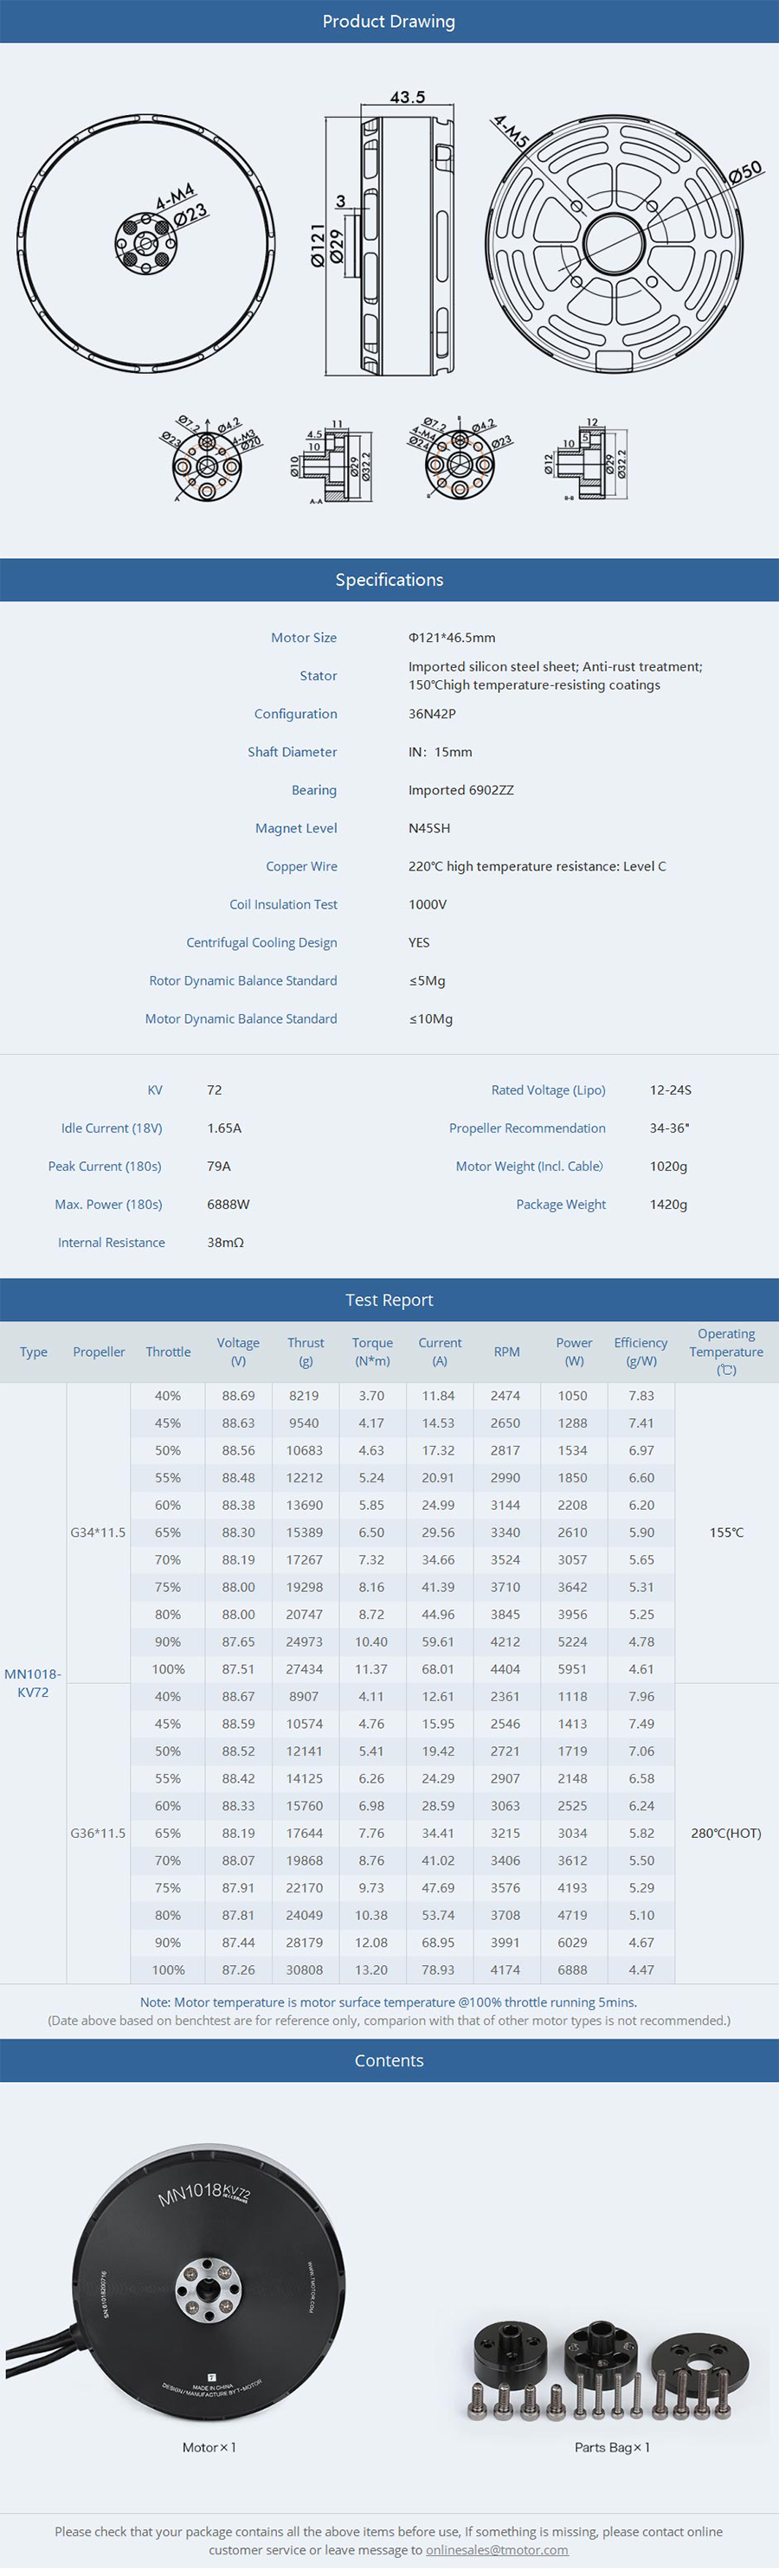Click the Magnet Level value N45SH
This screenshot has width=779, height=2576.
(429, 828)
